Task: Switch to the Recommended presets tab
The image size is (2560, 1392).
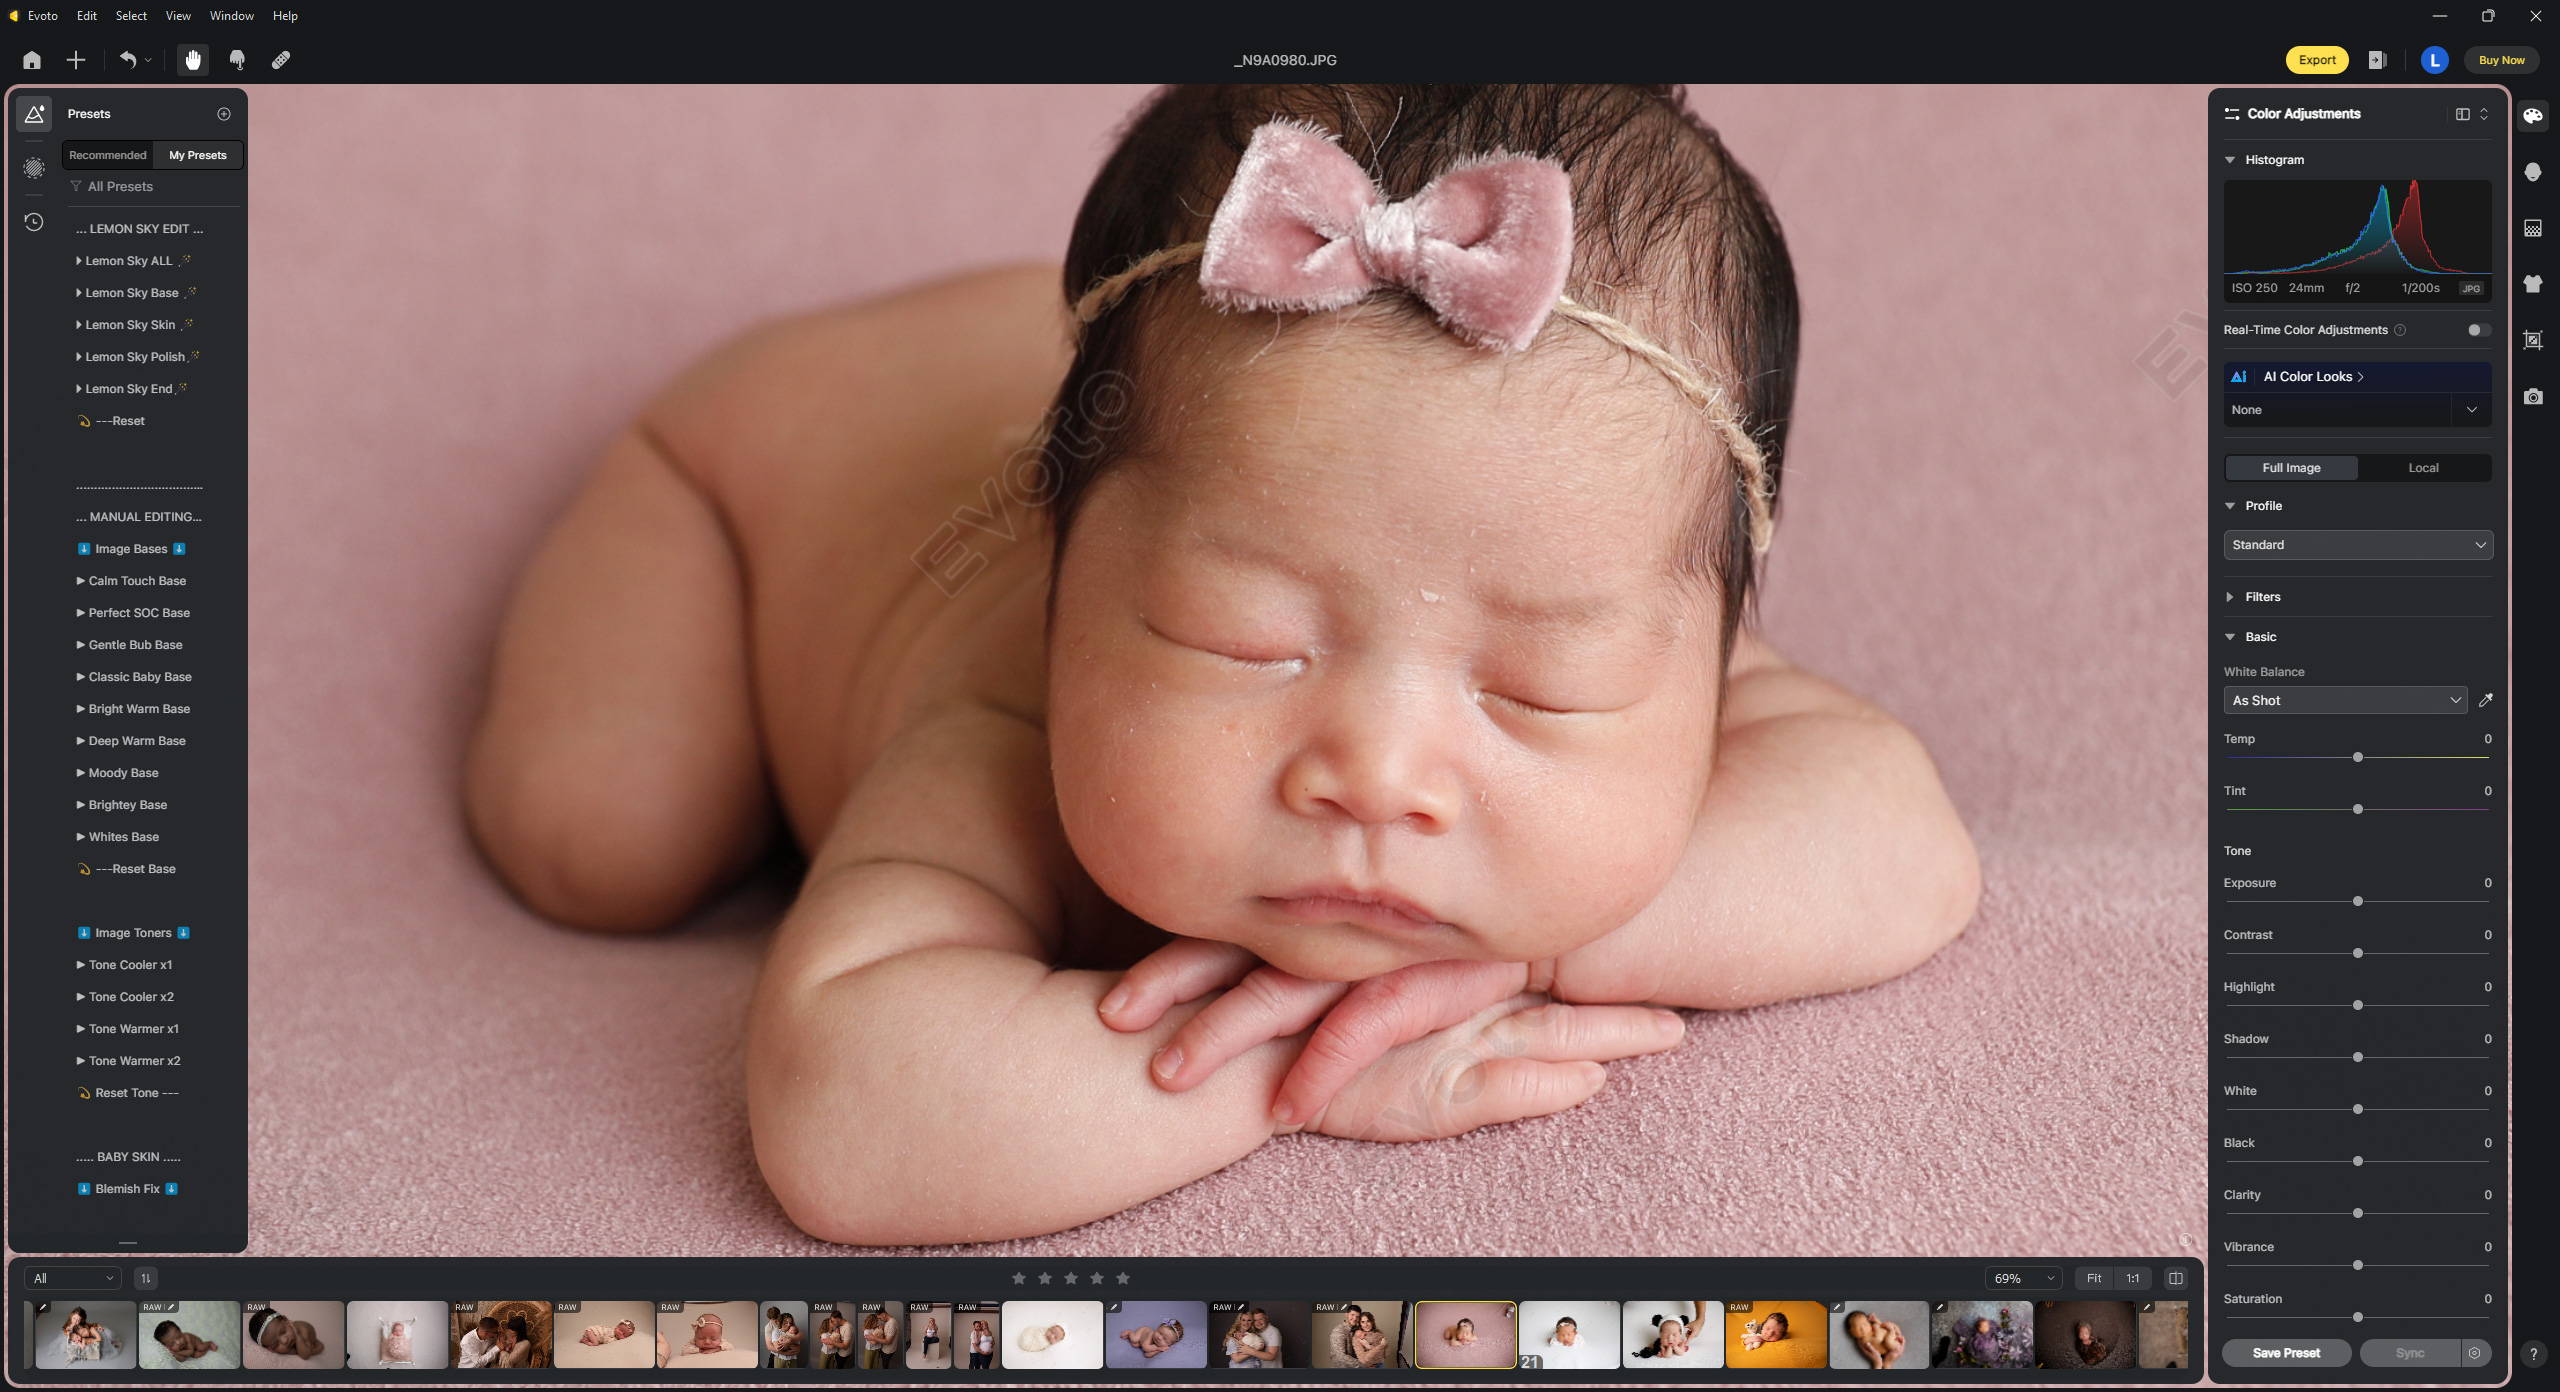Action: (x=108, y=155)
